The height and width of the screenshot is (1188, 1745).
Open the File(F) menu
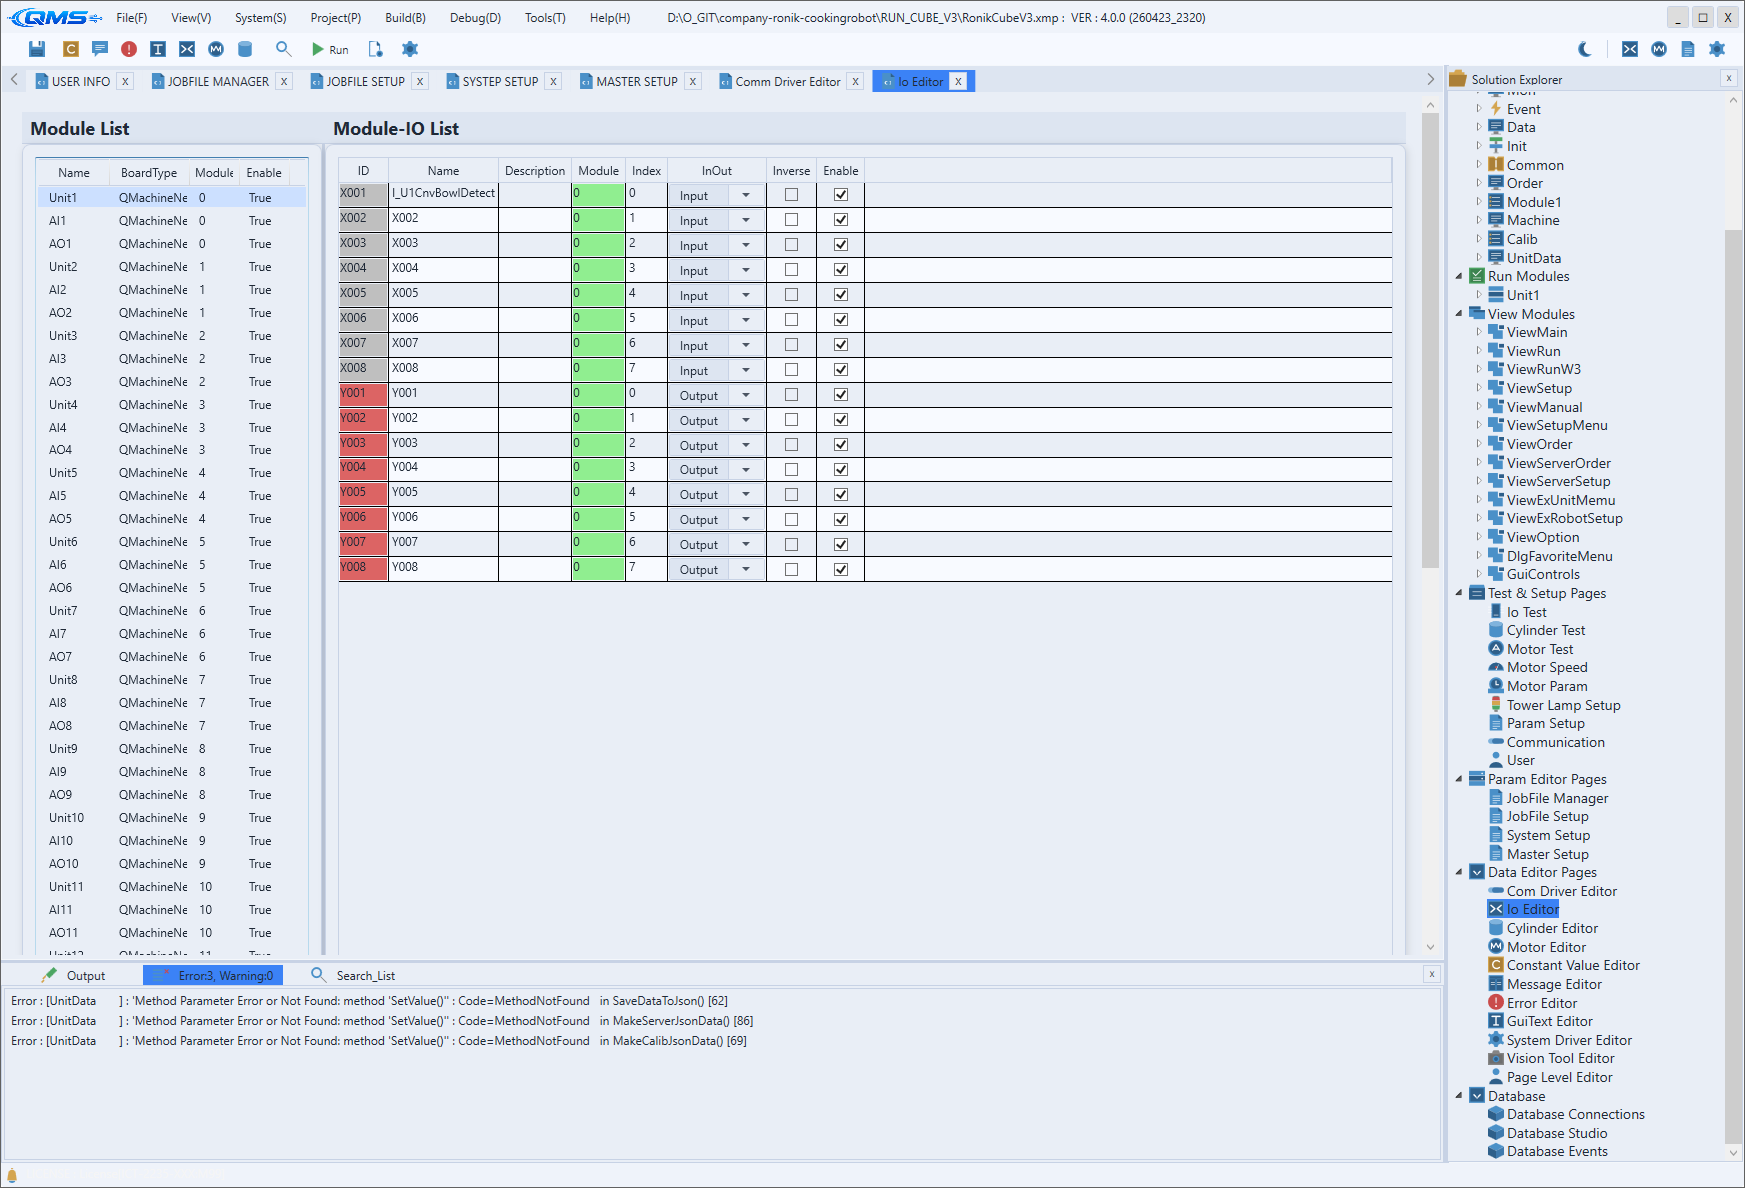click(131, 18)
